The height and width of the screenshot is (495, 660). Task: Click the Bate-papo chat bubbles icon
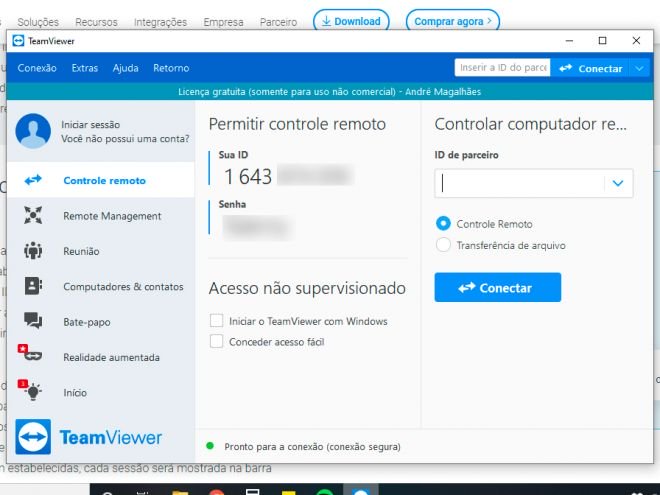[33, 321]
